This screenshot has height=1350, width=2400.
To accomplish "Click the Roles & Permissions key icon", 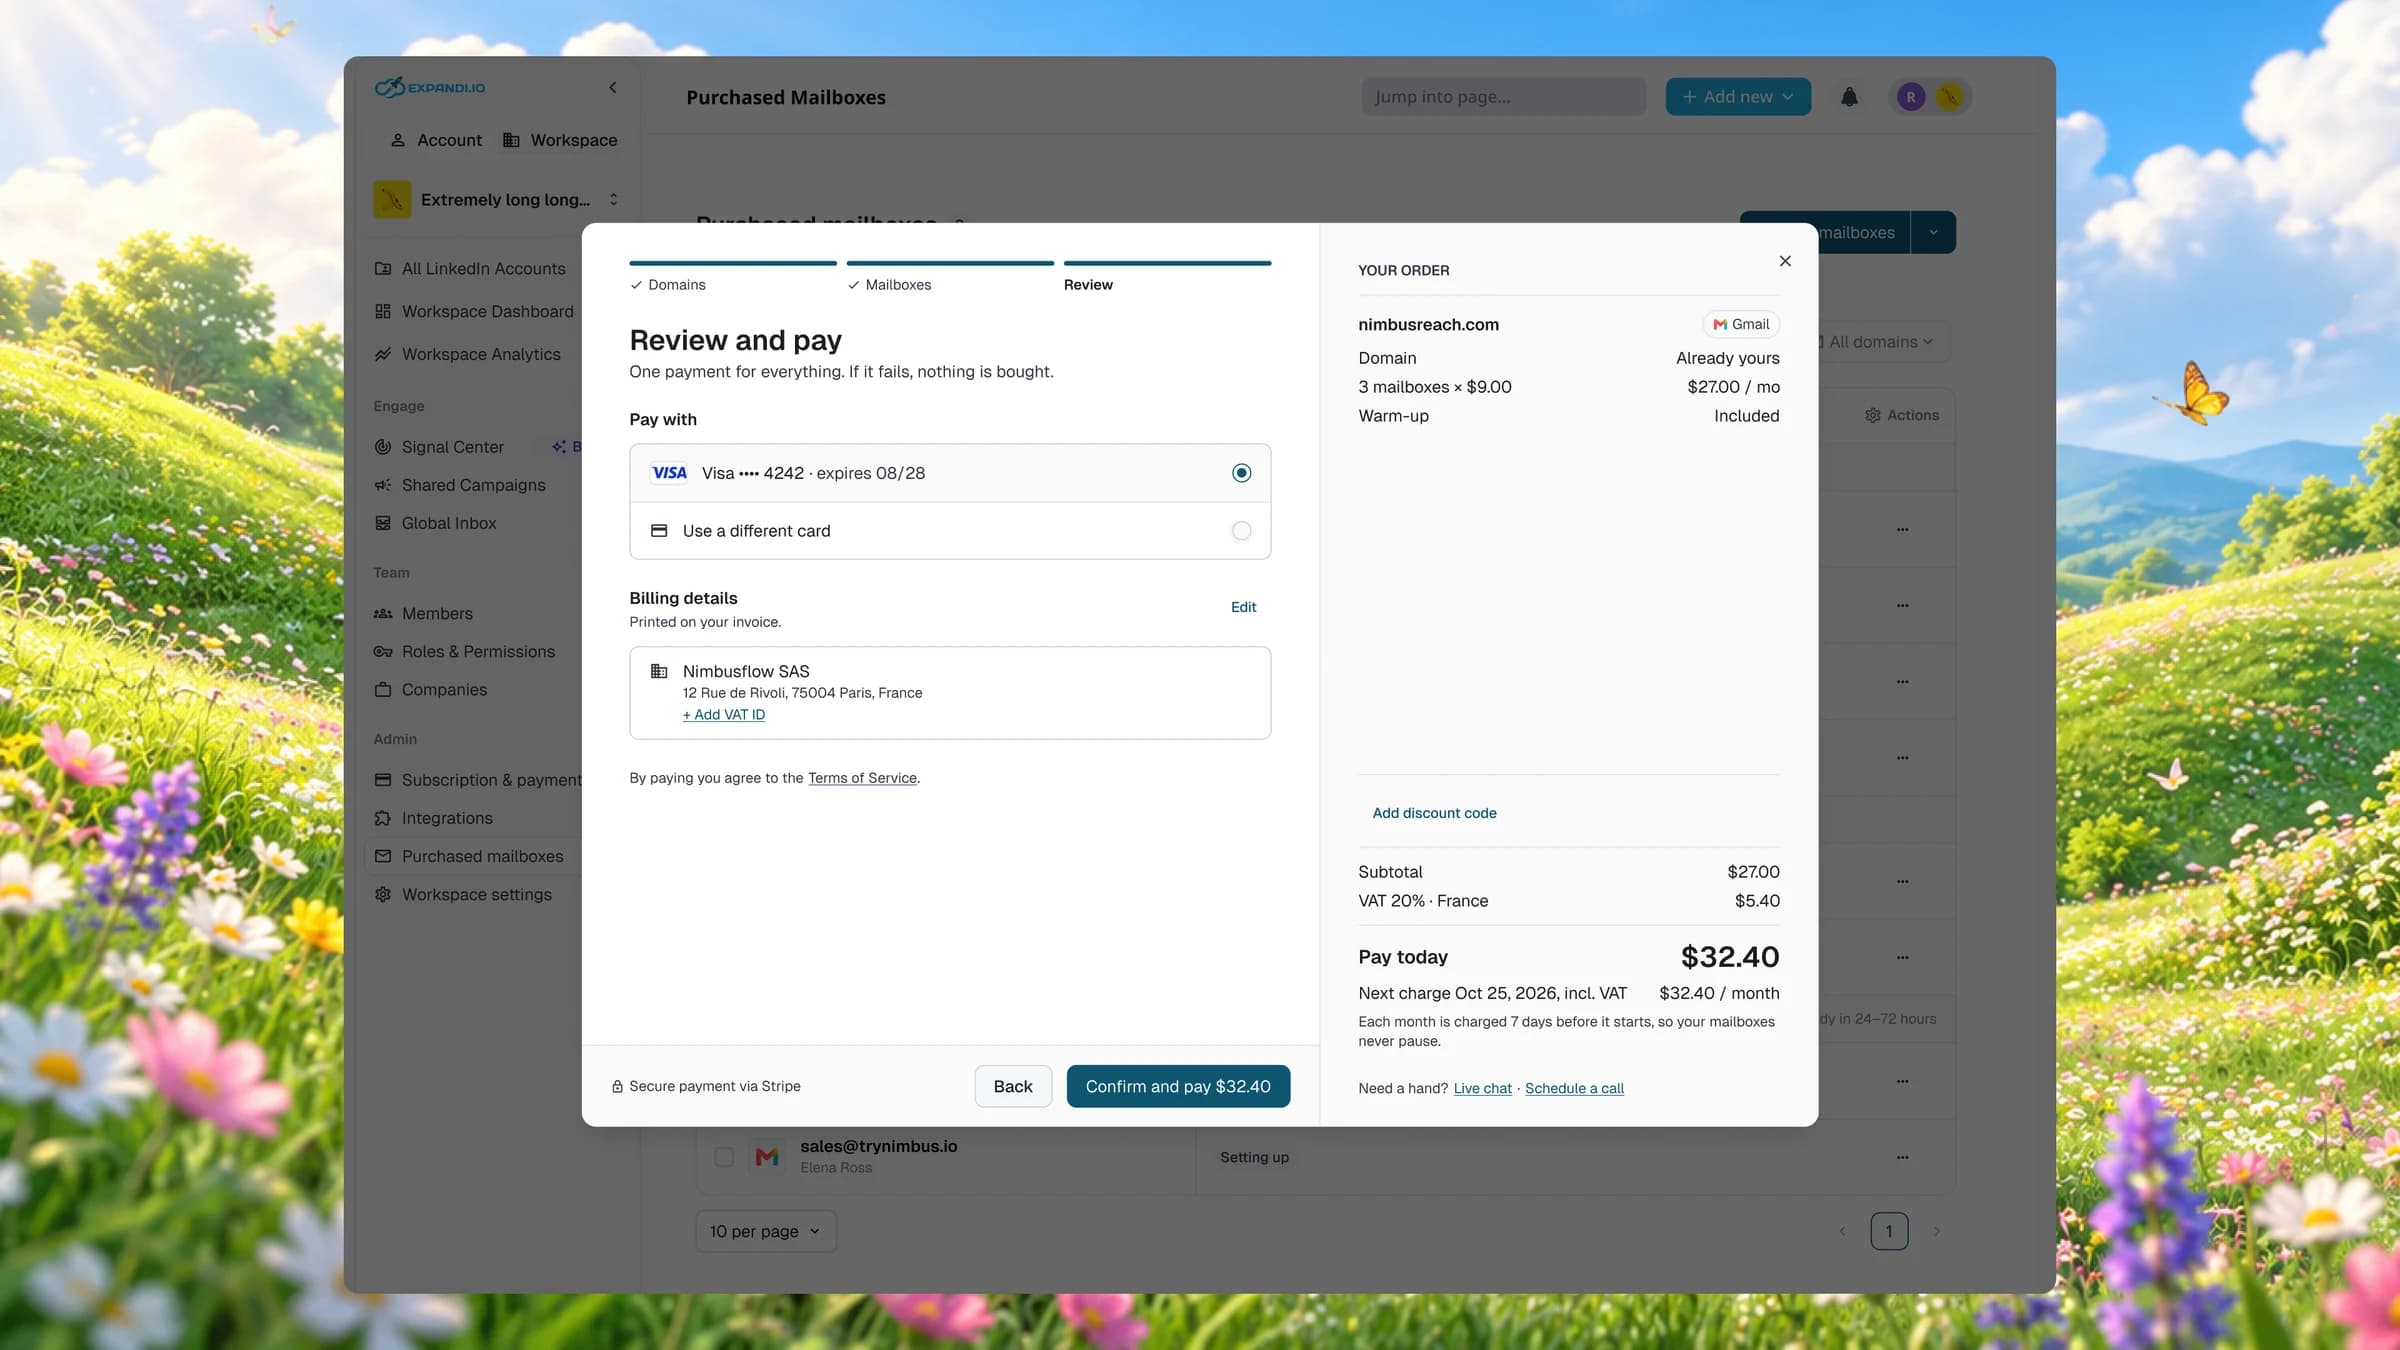I will click(x=383, y=652).
